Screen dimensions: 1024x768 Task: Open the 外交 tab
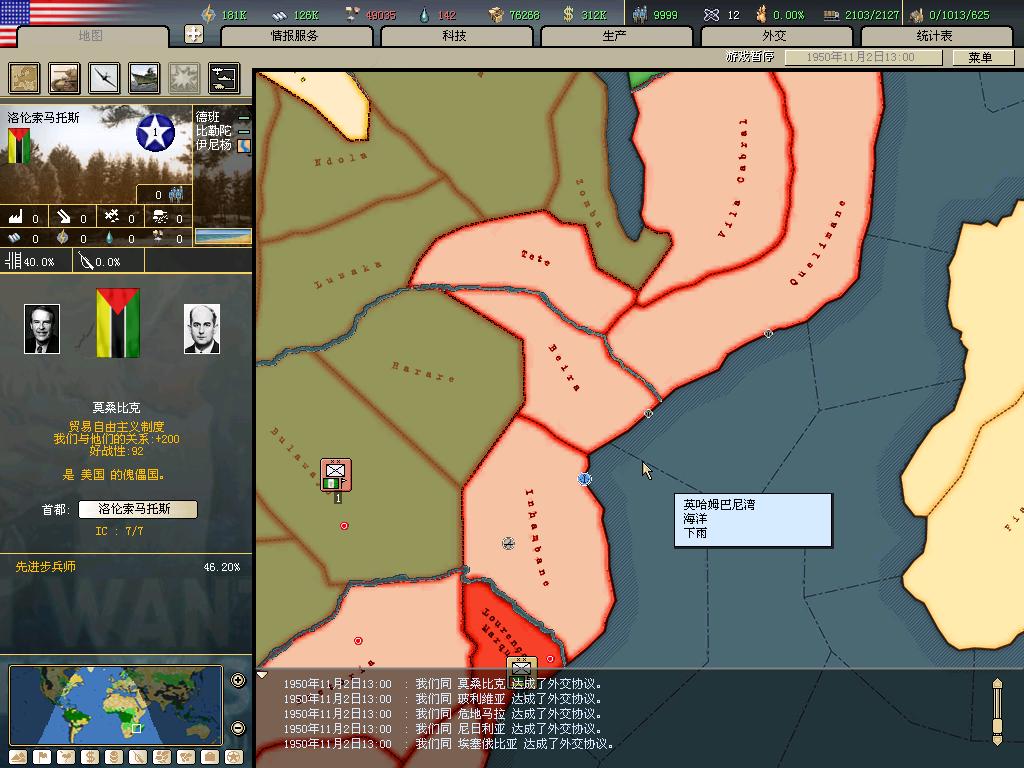click(x=775, y=36)
